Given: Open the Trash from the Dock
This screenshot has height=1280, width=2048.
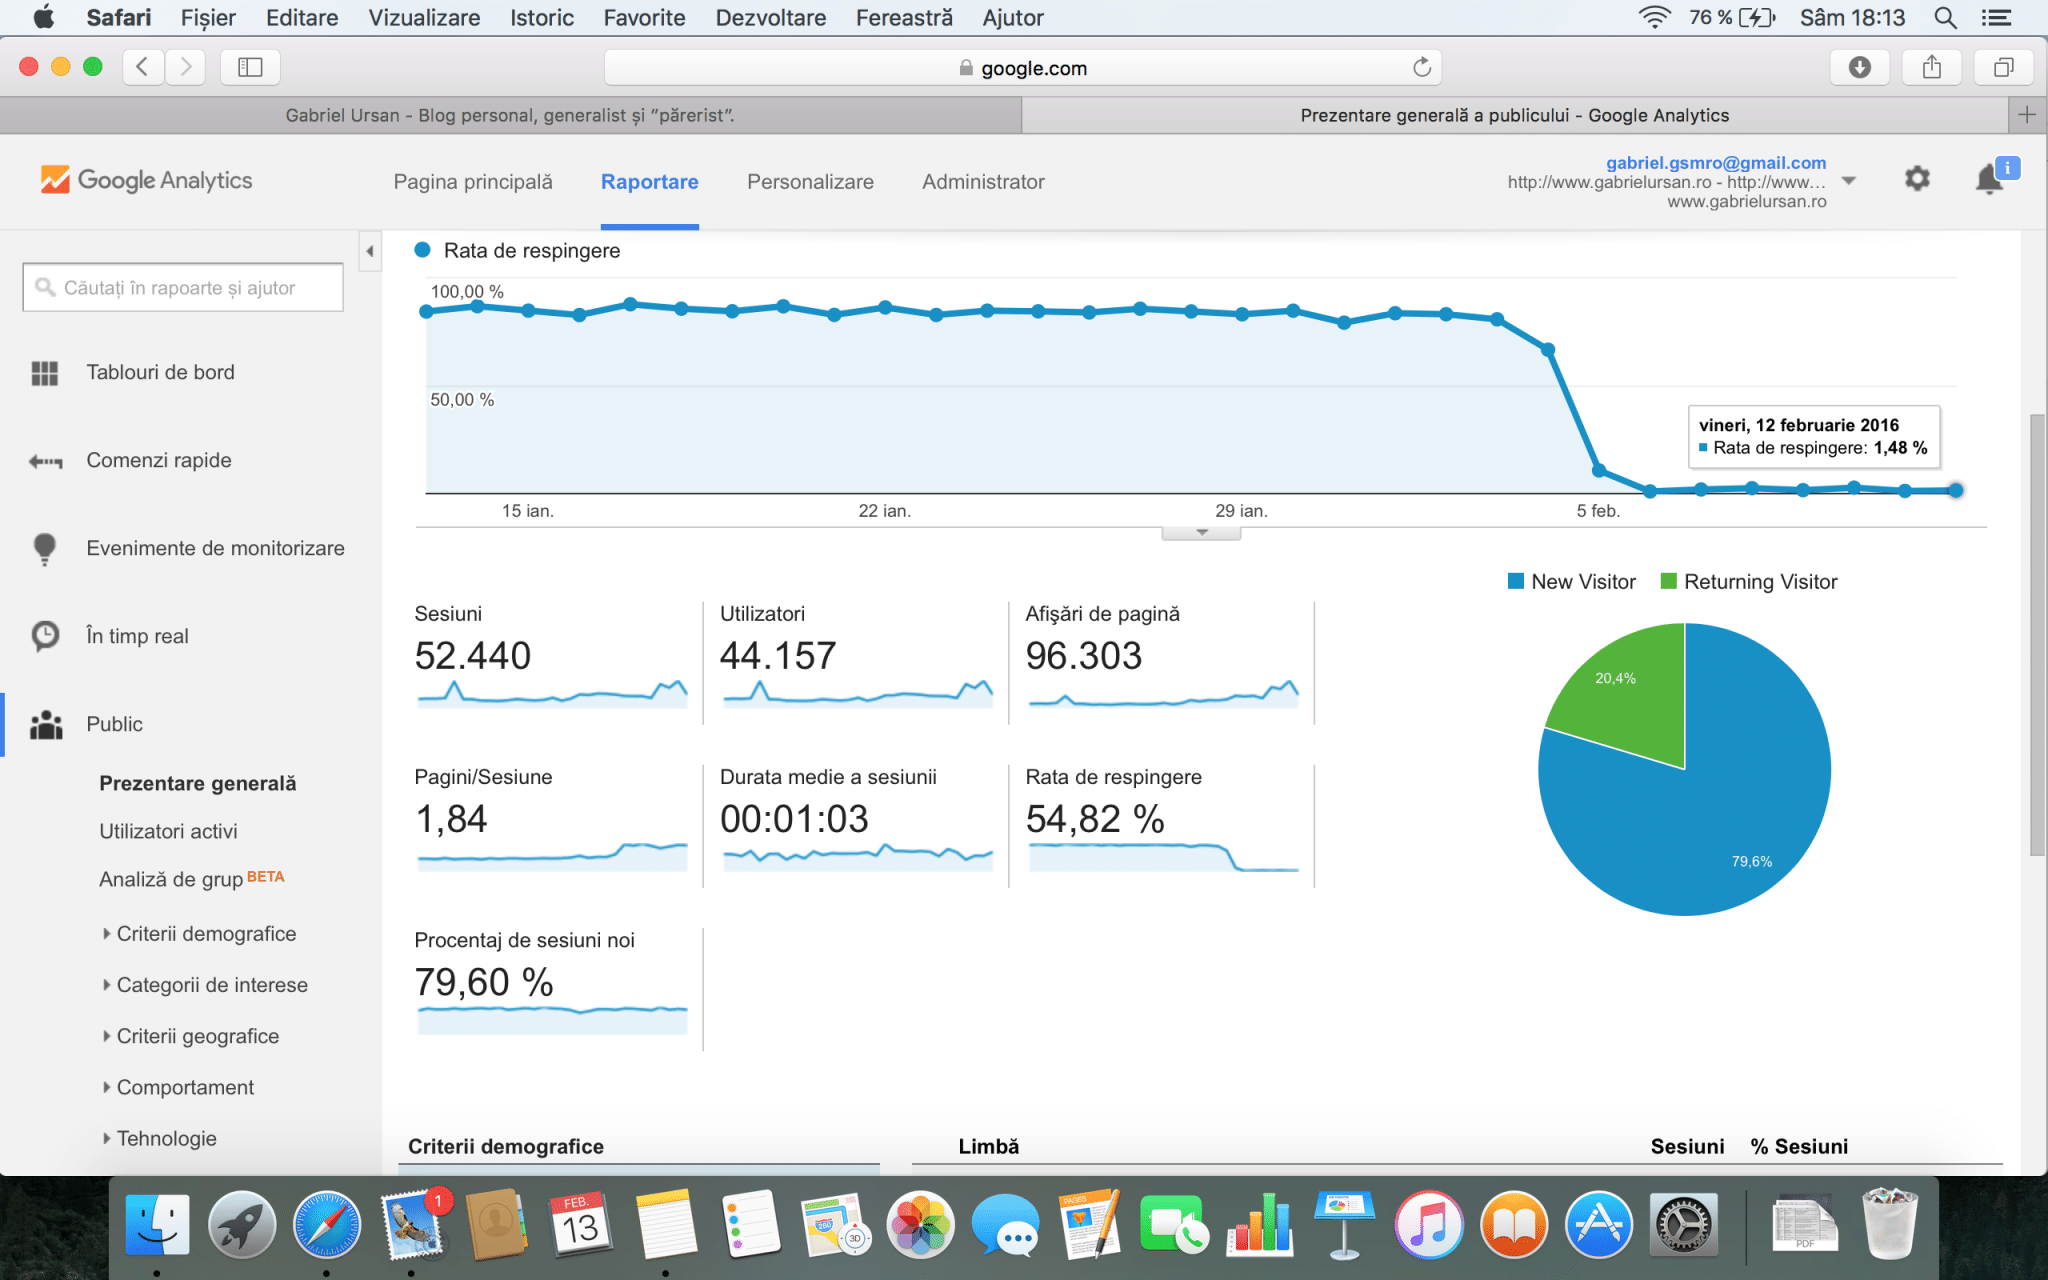Looking at the screenshot, I should point(1890,1222).
